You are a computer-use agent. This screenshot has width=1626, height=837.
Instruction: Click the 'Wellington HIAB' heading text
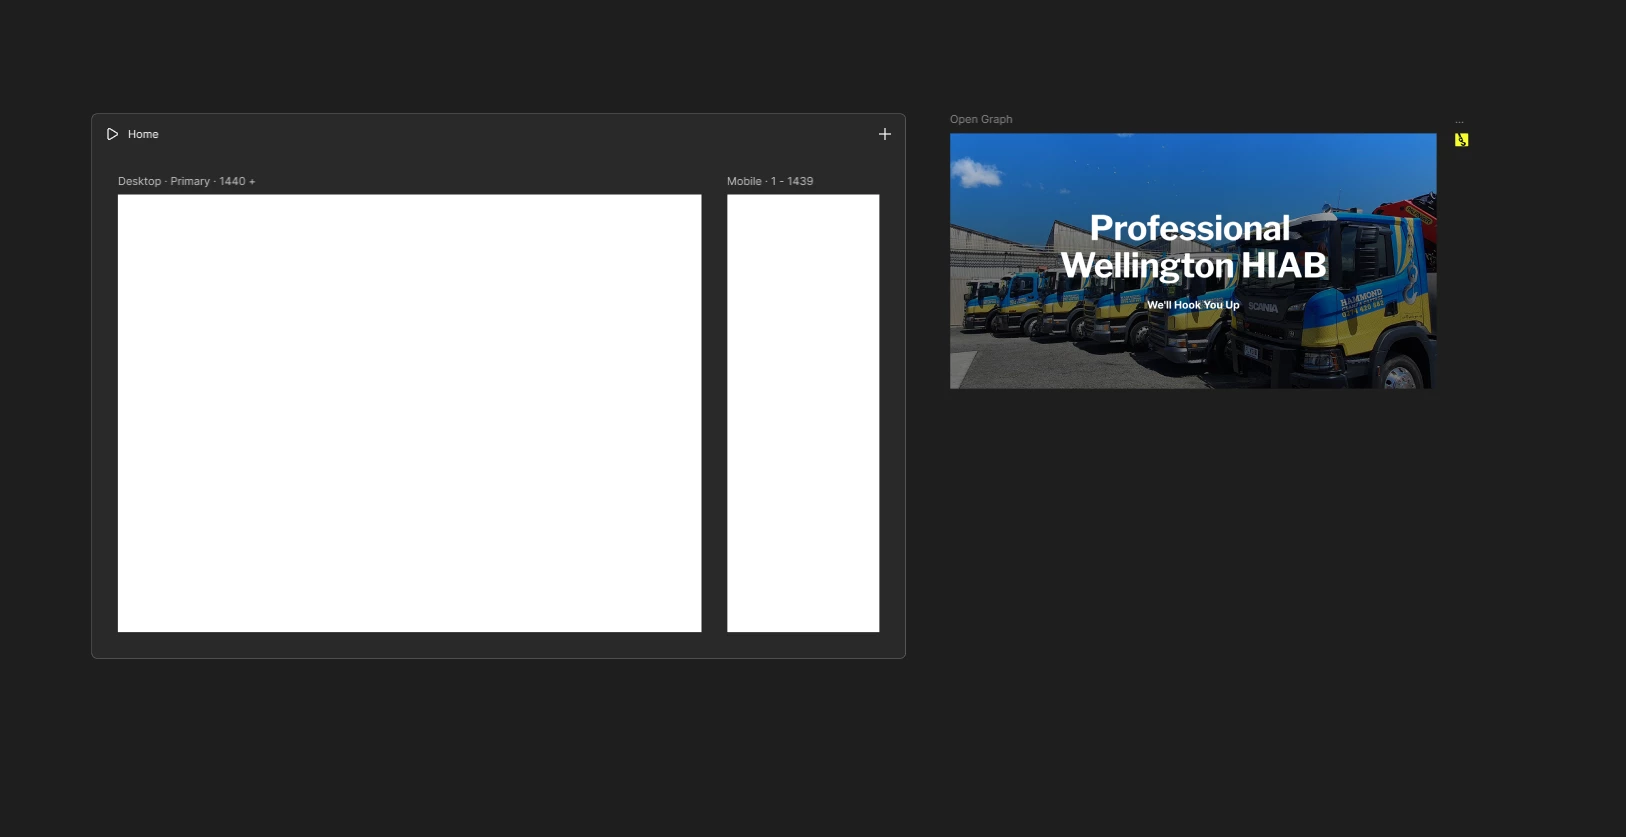pyautogui.click(x=1193, y=266)
